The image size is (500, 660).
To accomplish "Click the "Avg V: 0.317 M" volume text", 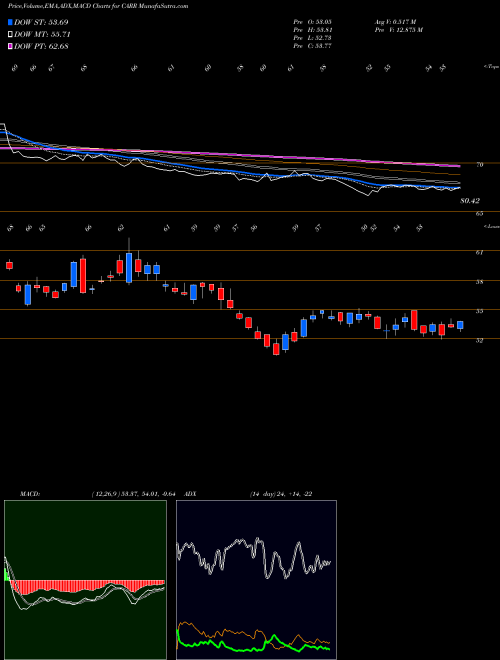I will pos(395,21).
